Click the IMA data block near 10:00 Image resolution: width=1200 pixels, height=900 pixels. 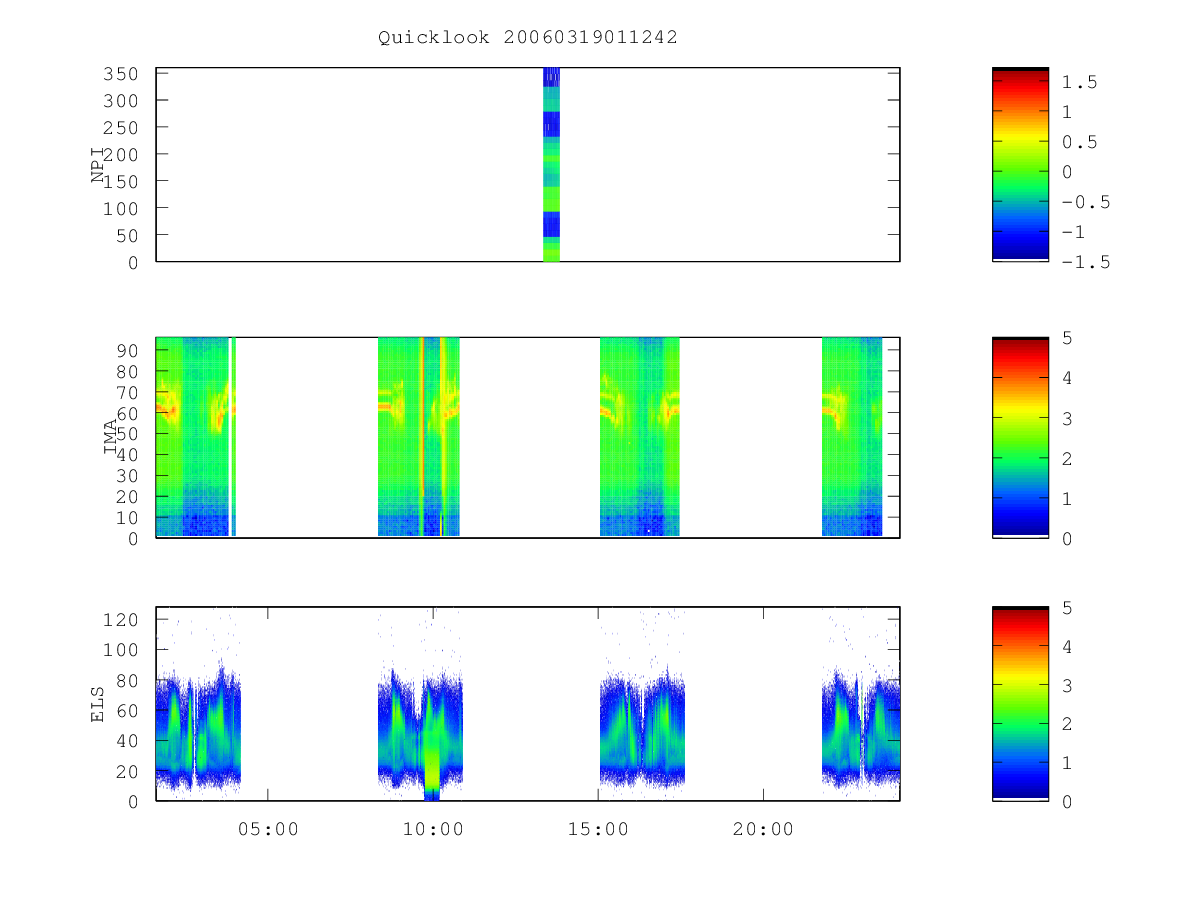tap(418, 437)
